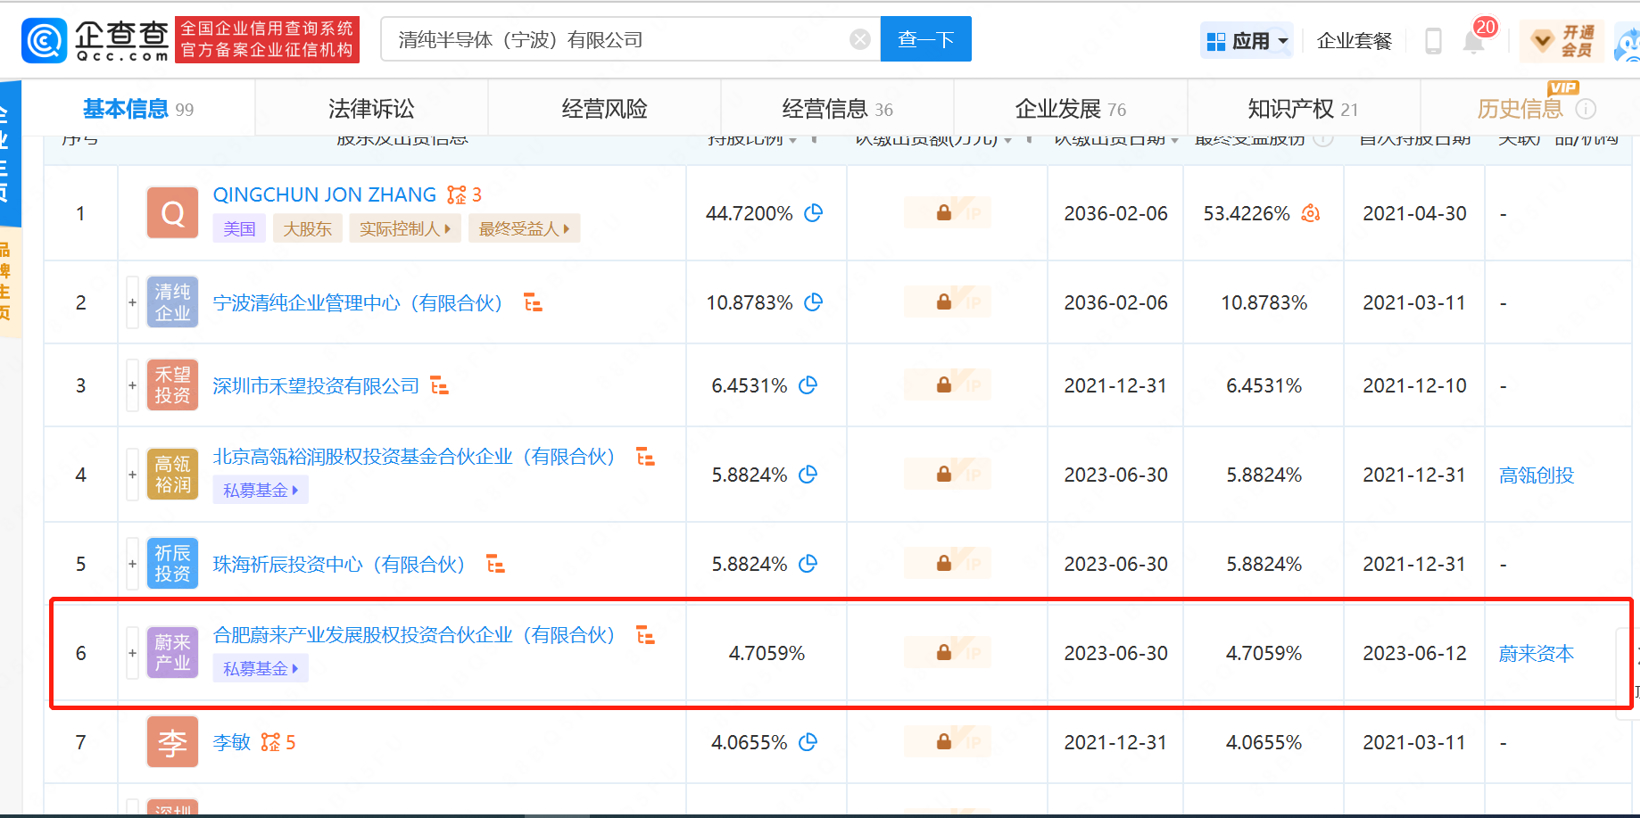Expand the 实际控制人 tag
Image resolution: width=1640 pixels, height=818 pixels.
405,229
